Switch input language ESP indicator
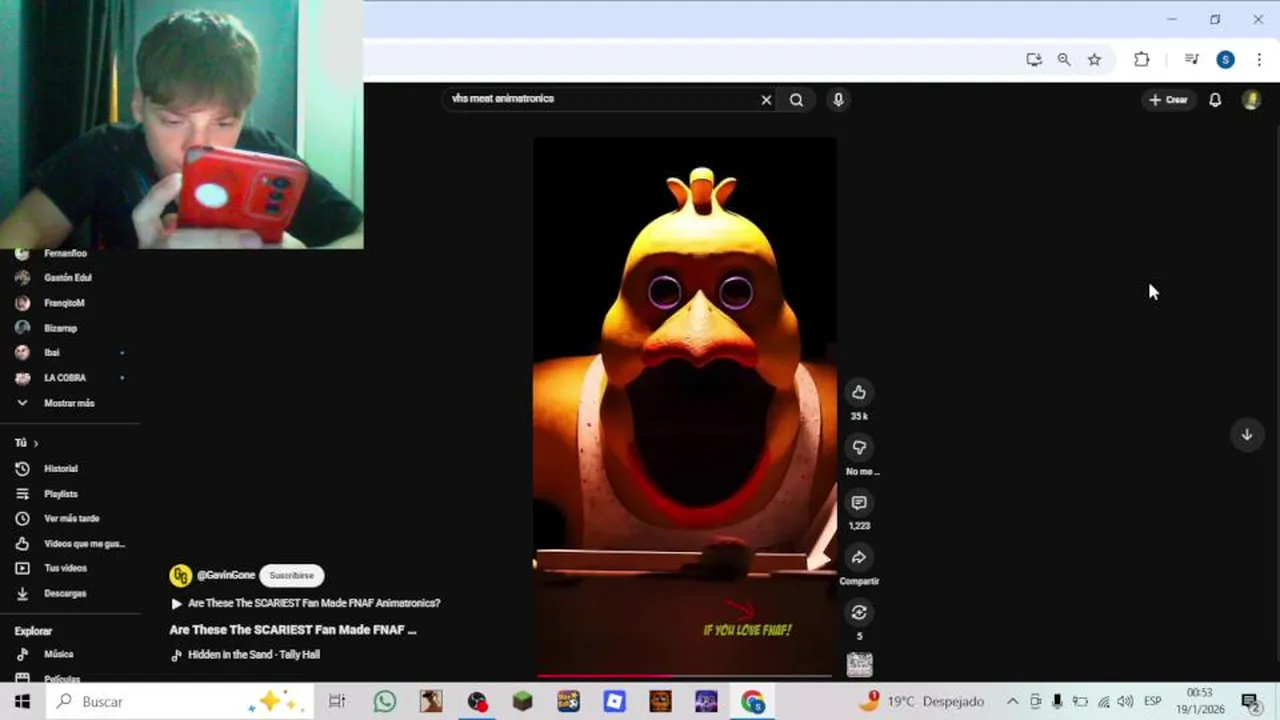This screenshot has height=720, width=1280. point(1152,701)
